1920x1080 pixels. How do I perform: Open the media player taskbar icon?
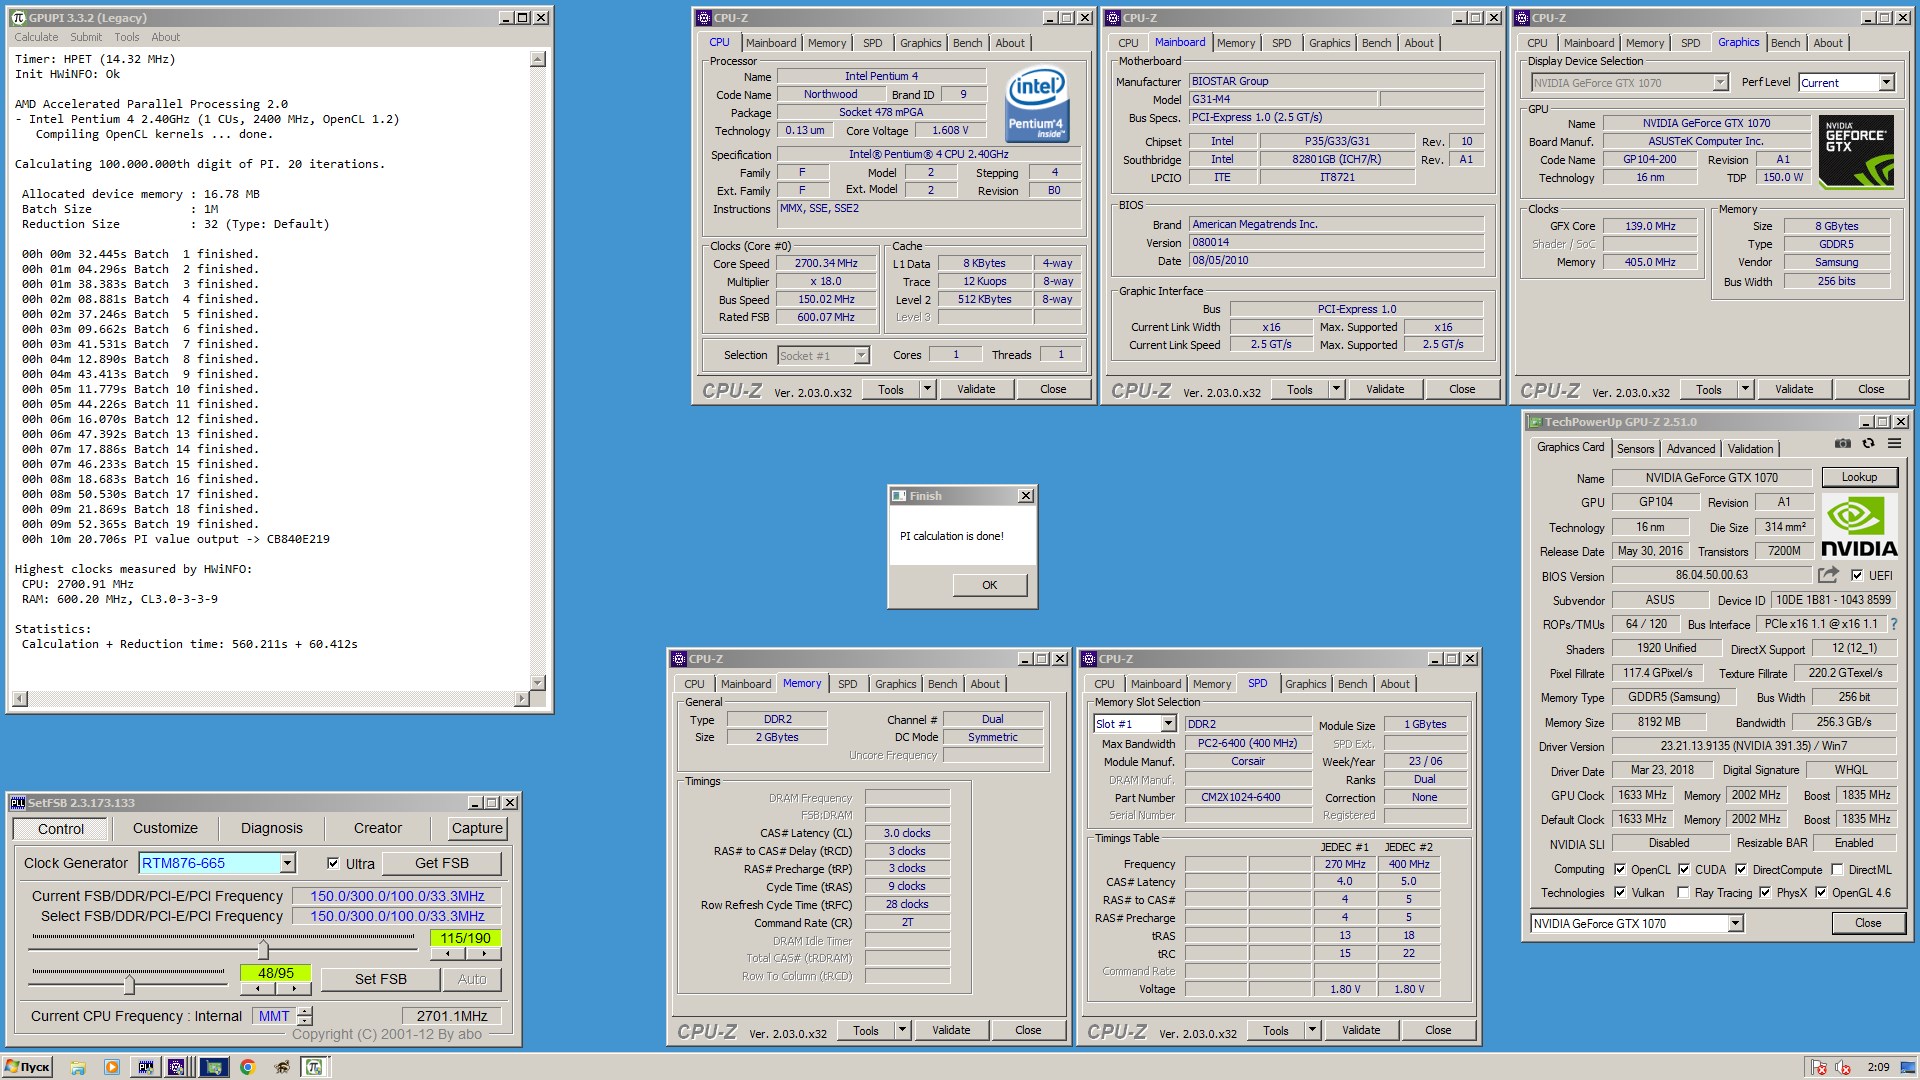pos(112,1067)
